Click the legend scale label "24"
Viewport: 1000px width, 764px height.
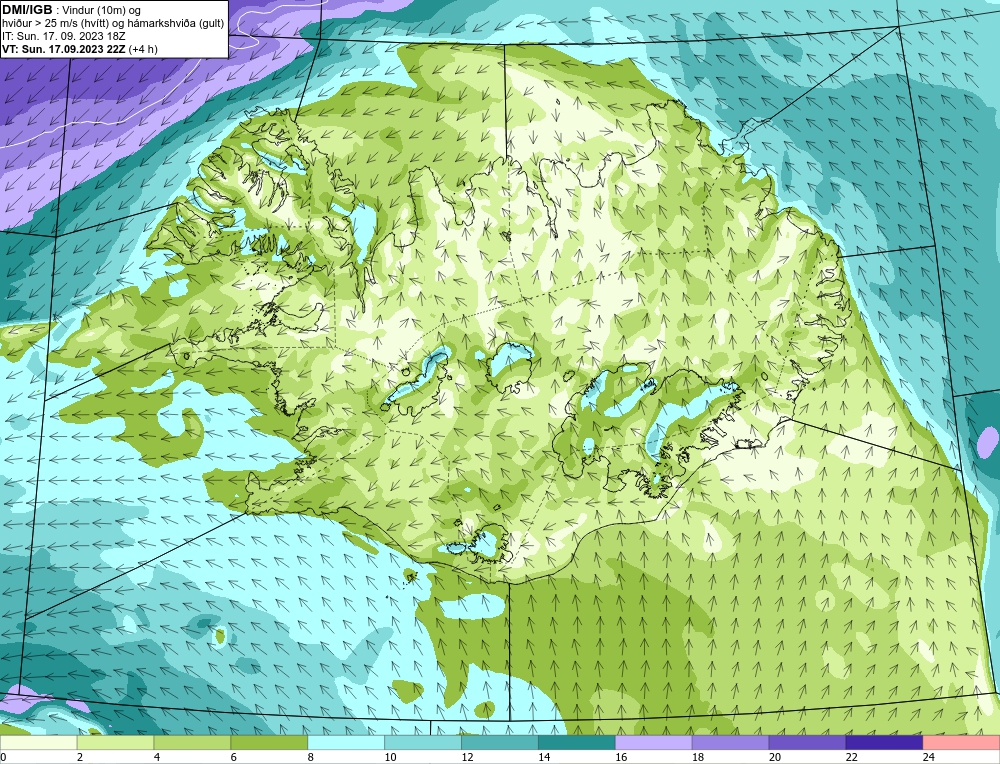pos(929,757)
